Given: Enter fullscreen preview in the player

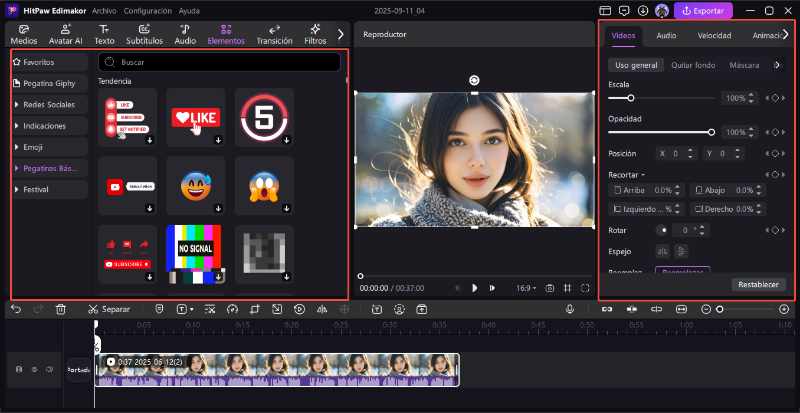Looking at the screenshot, I should (x=585, y=288).
